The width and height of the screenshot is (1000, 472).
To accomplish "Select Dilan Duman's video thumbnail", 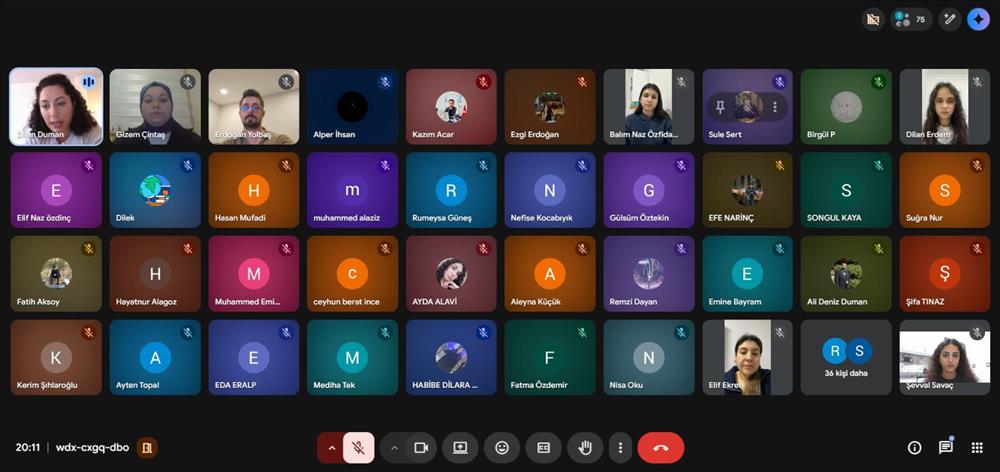I will 55,106.
